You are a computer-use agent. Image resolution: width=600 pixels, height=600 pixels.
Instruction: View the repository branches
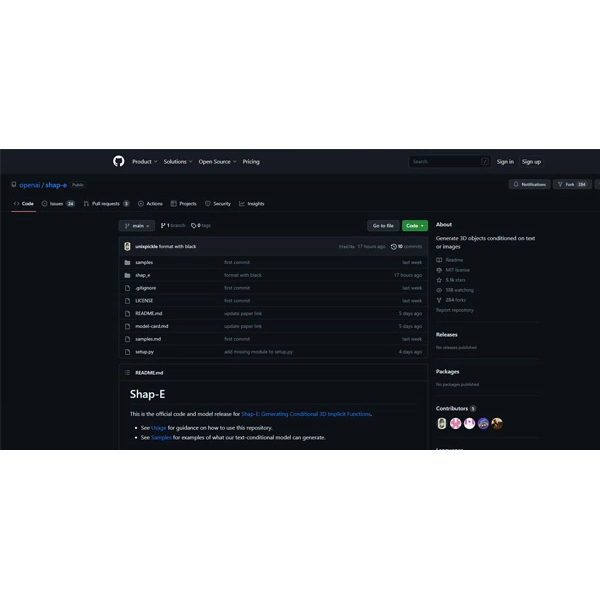173,226
